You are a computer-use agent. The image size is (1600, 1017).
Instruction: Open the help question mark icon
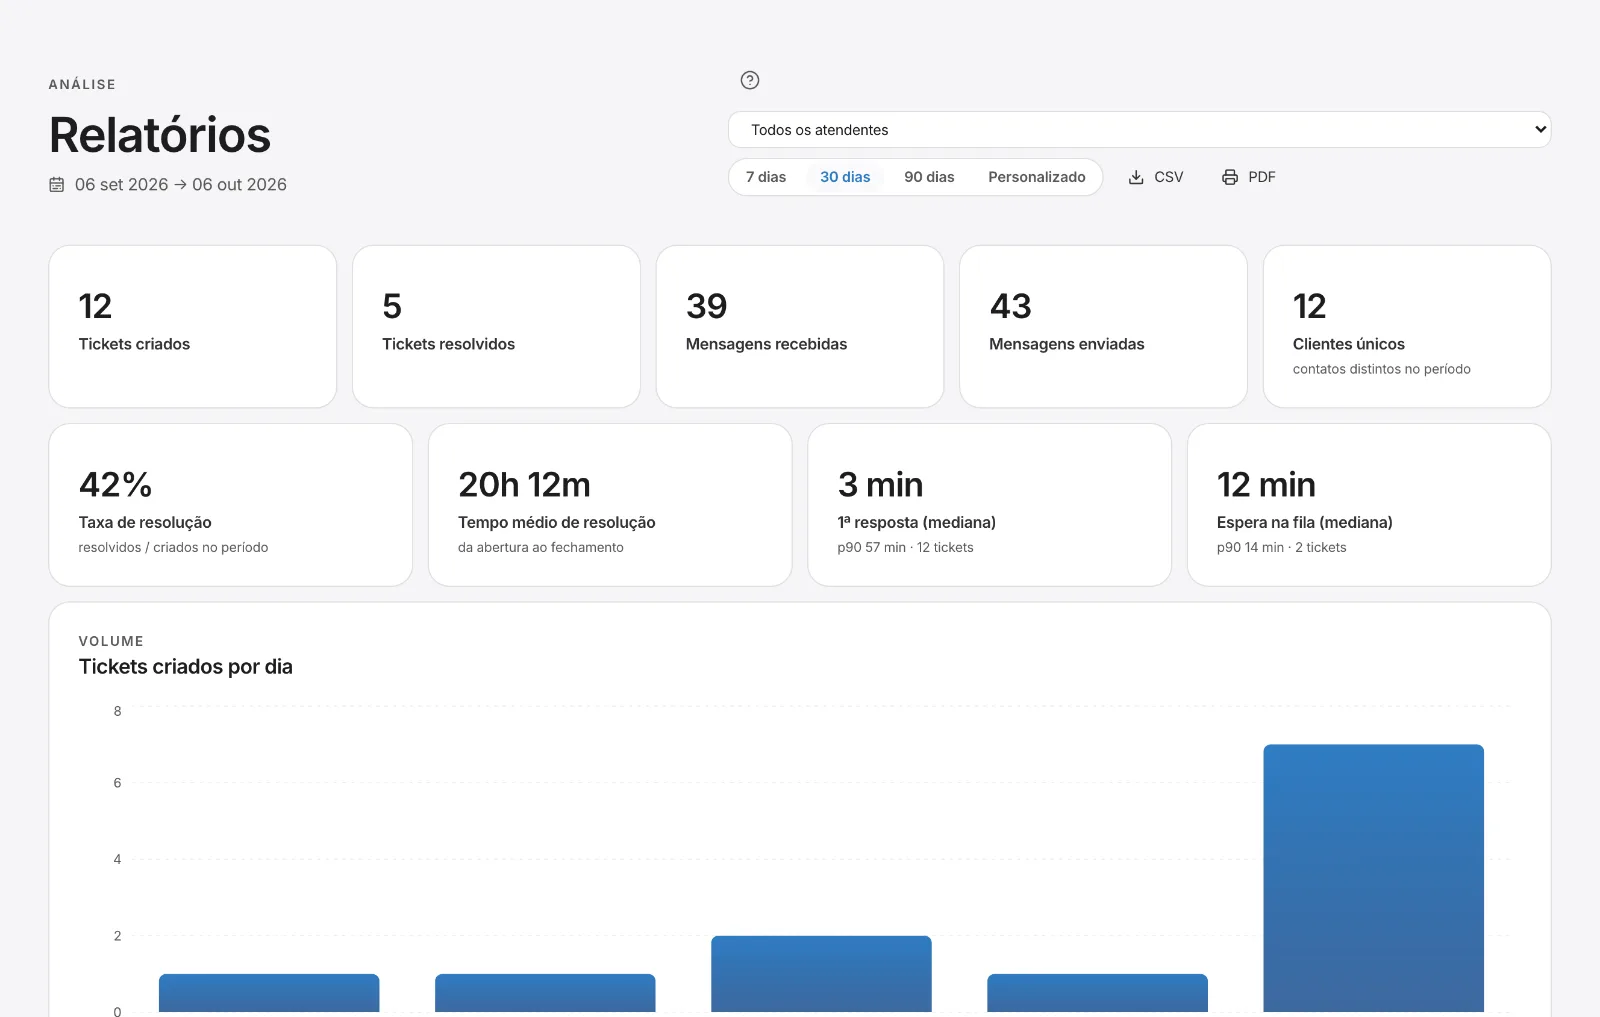[x=750, y=80]
